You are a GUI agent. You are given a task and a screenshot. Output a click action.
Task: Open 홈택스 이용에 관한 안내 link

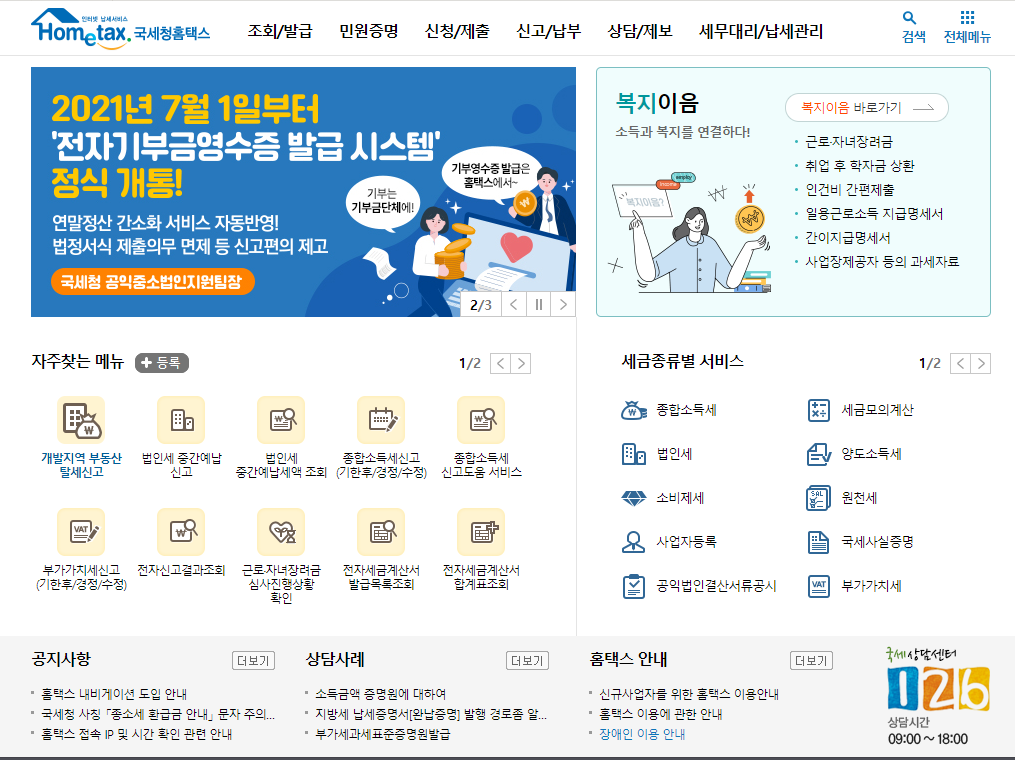pos(661,714)
